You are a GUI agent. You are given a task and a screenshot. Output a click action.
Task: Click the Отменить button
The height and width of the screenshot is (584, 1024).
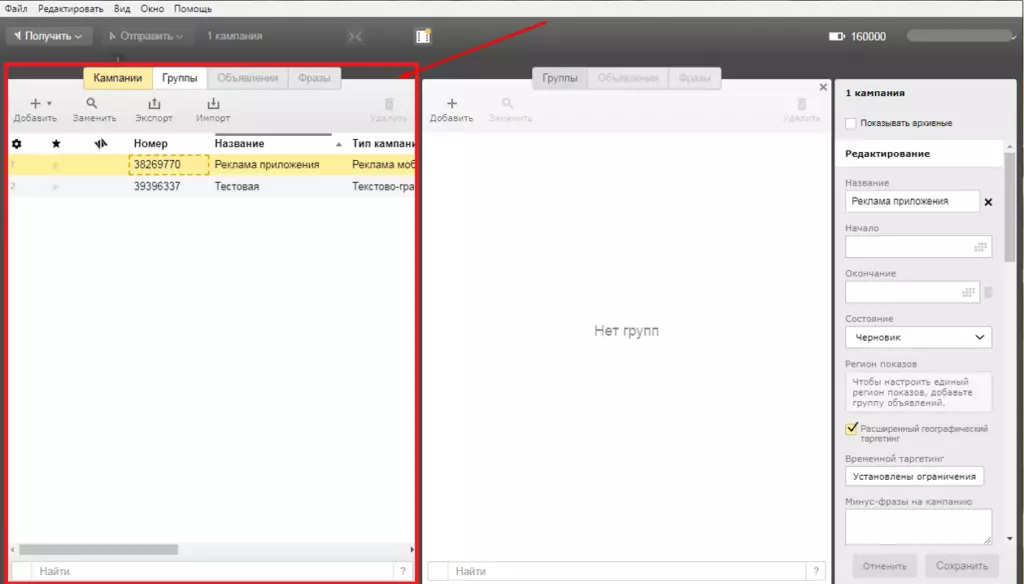(885, 566)
